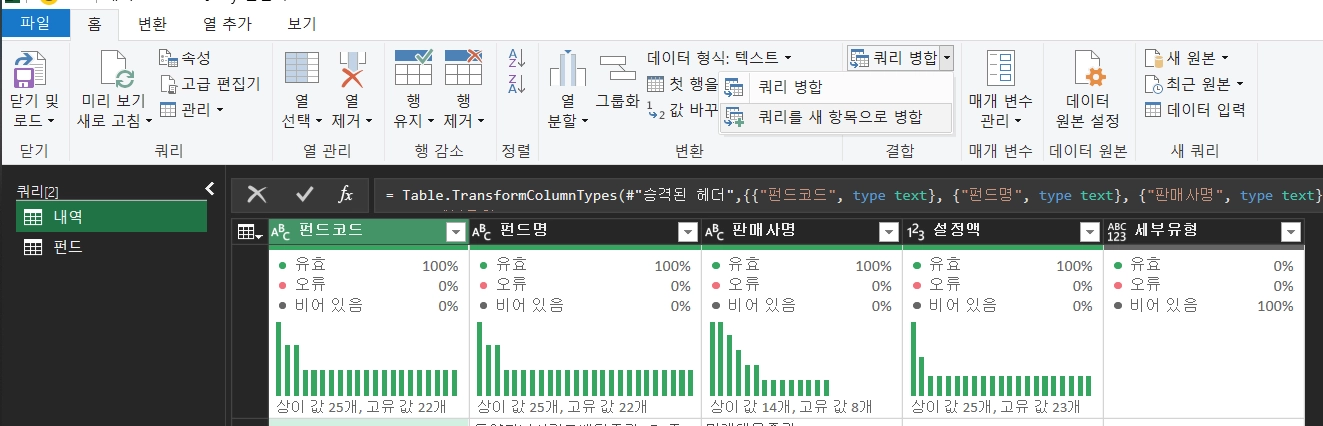Click the 열 제거 icon
The height and width of the screenshot is (426, 1323).
[352, 70]
